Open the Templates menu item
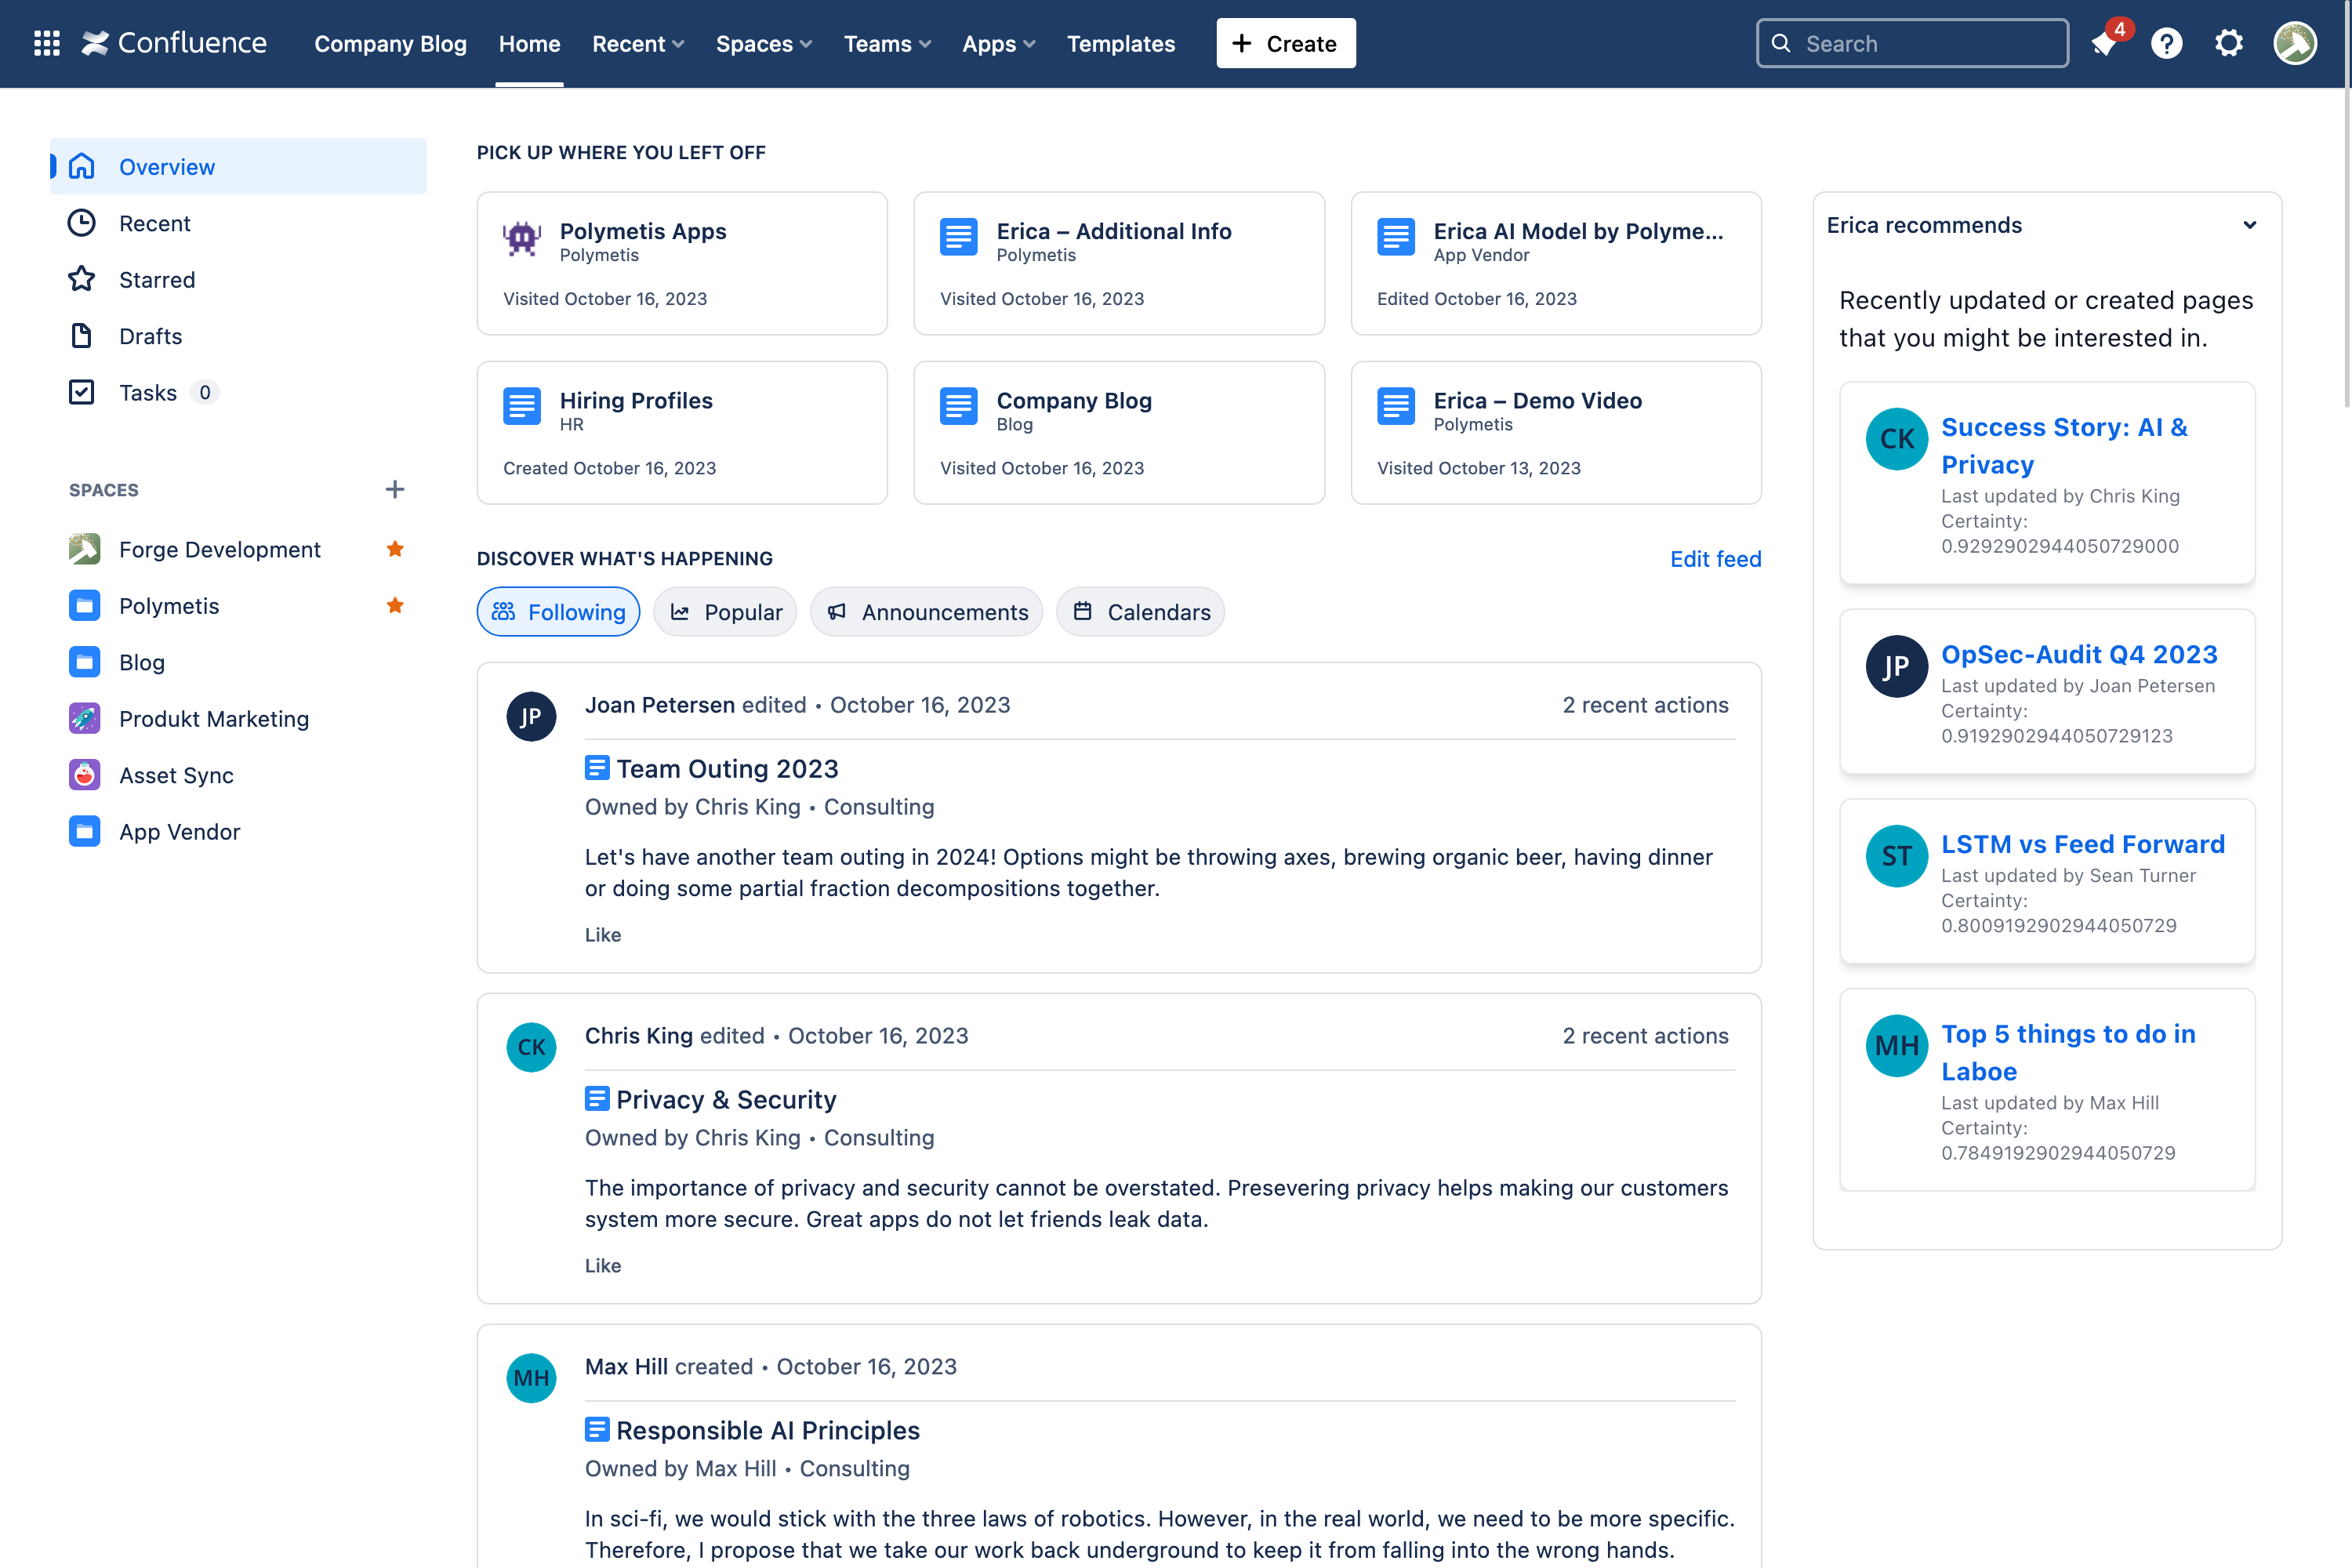 click(1120, 43)
